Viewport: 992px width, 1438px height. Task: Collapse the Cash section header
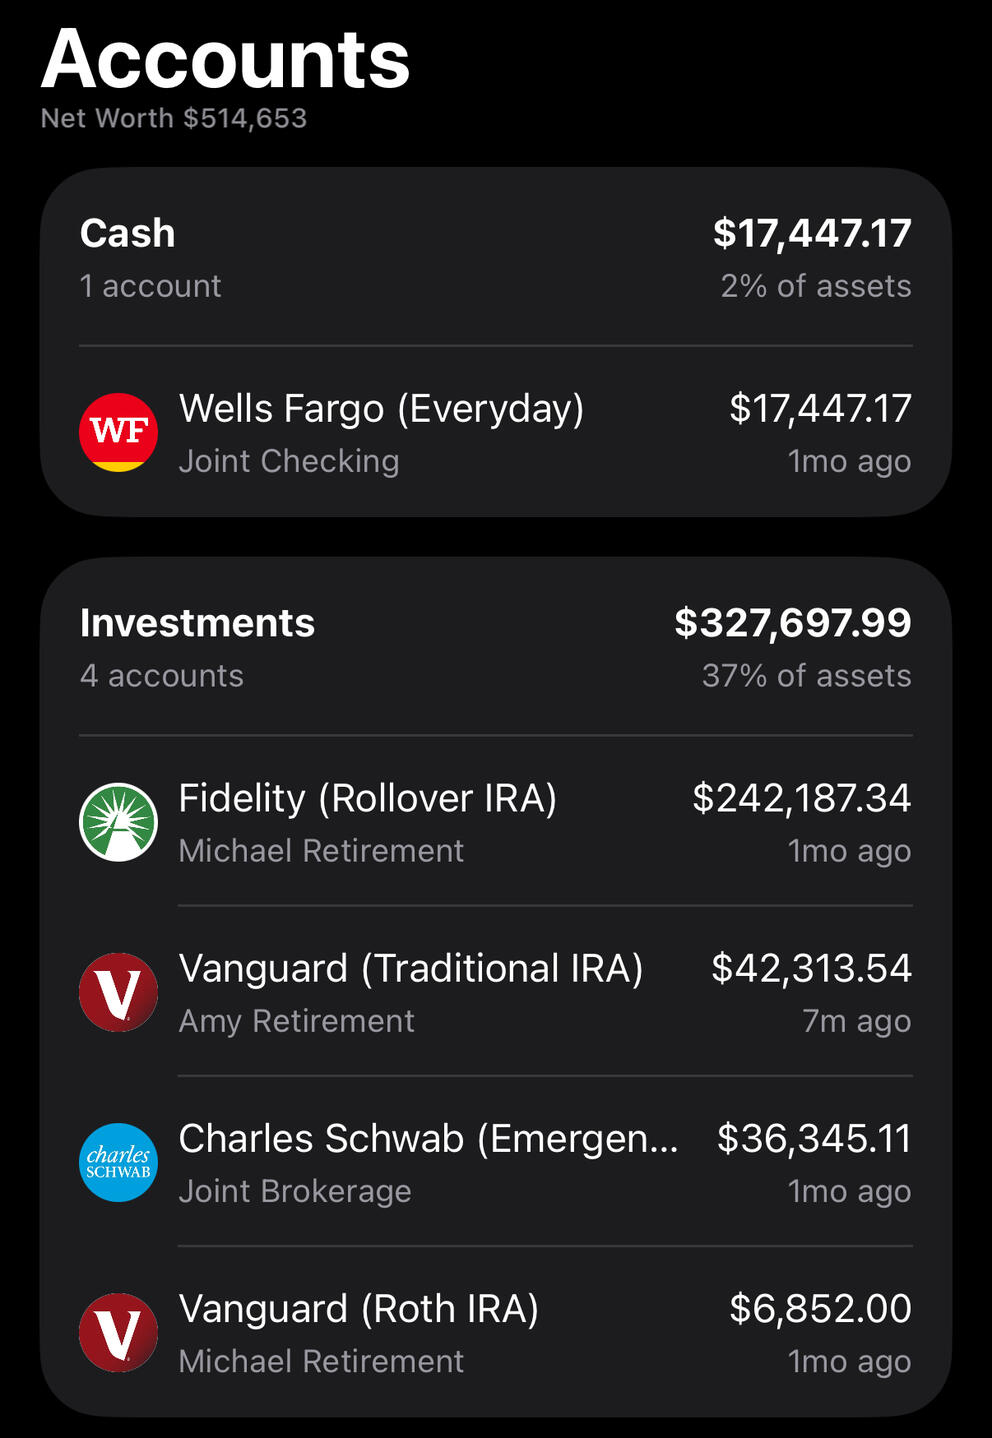(128, 233)
